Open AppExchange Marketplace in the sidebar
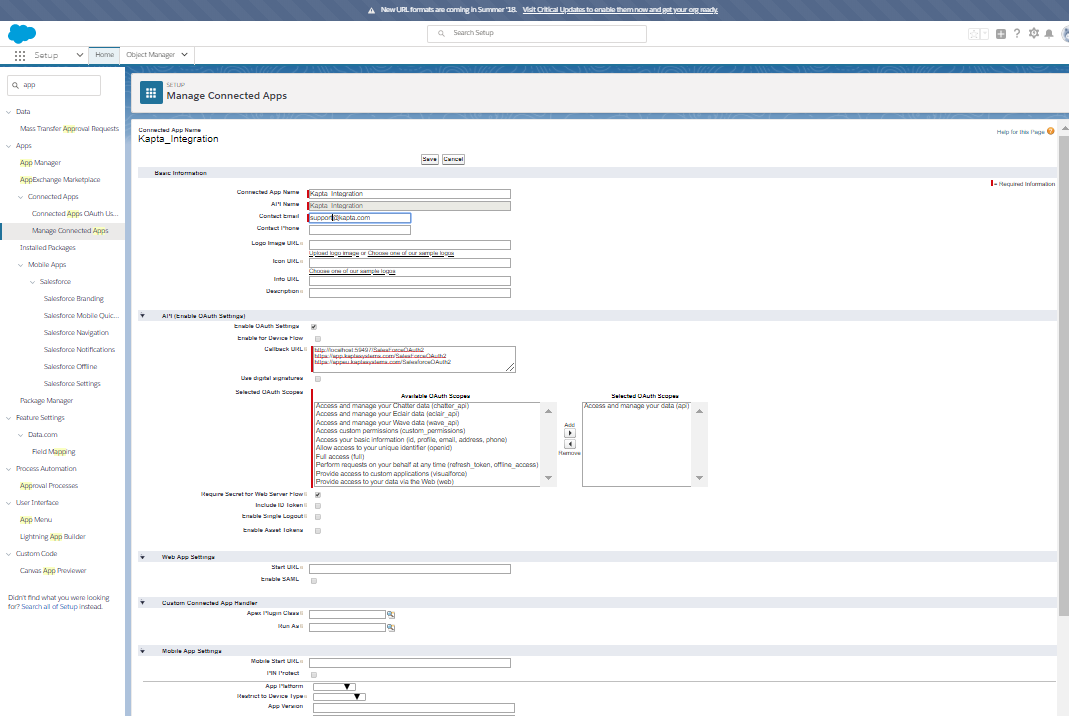 [x=60, y=180]
